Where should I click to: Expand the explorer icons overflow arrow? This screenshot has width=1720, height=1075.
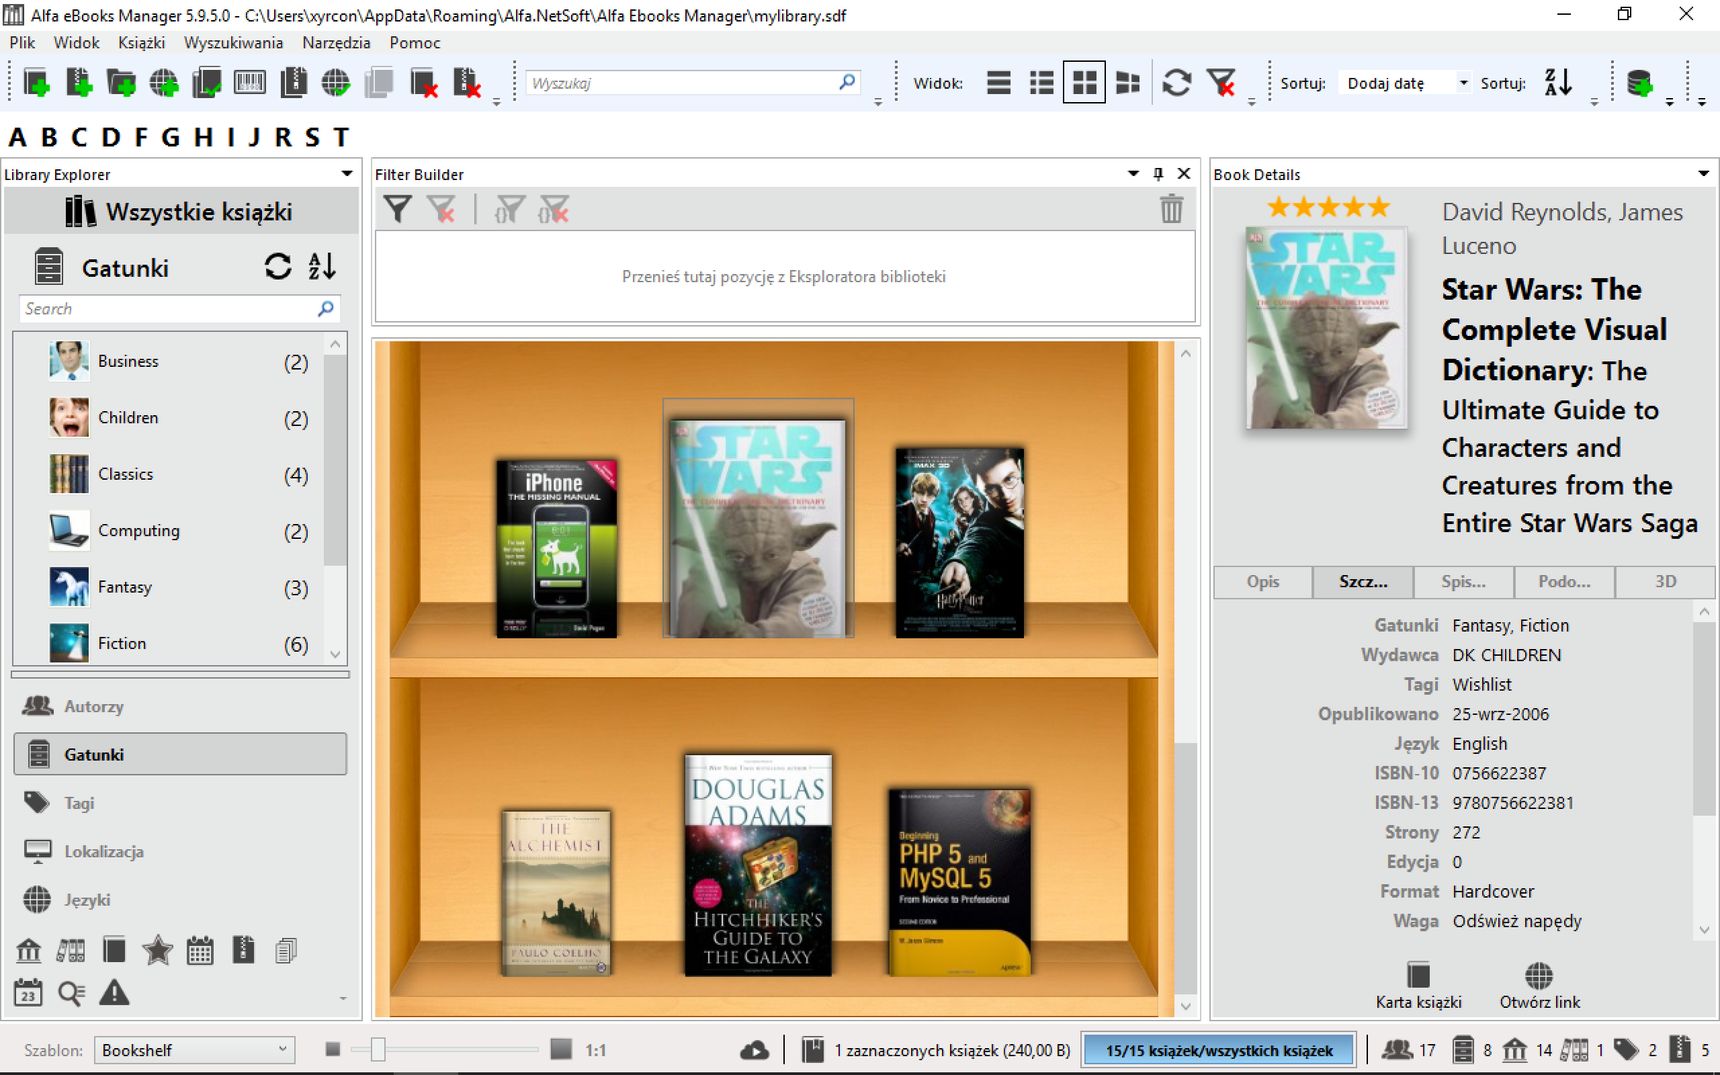coord(343,998)
